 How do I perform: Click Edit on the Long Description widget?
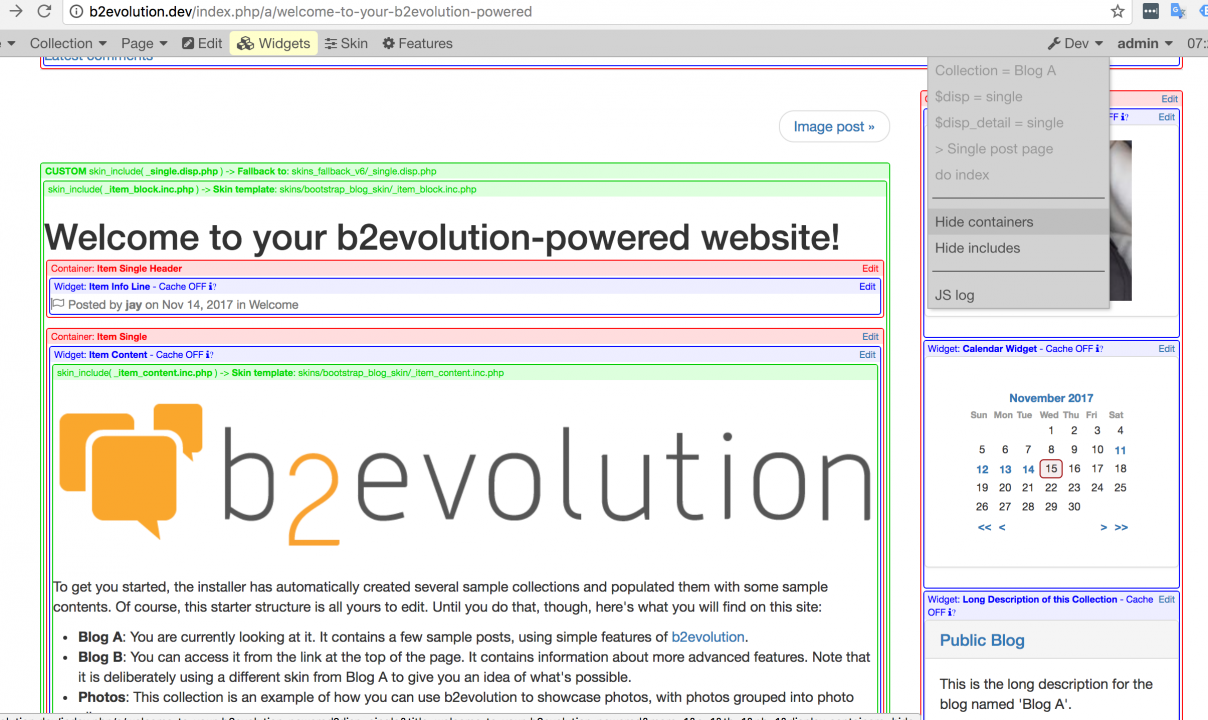pyautogui.click(x=1166, y=600)
